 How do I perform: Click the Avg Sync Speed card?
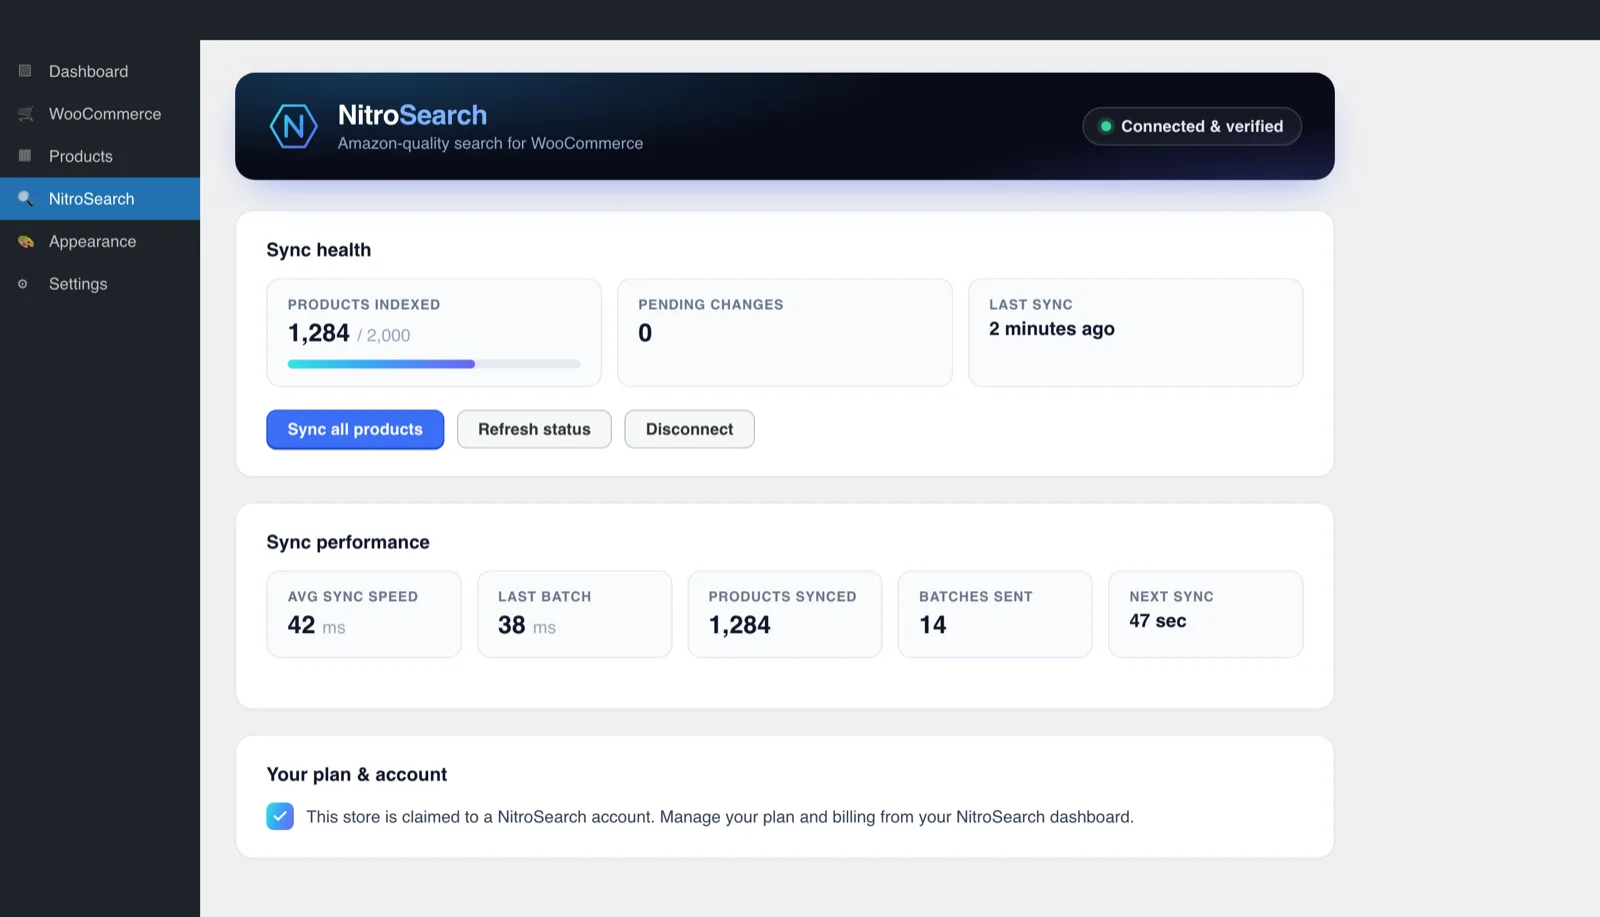[x=364, y=614]
